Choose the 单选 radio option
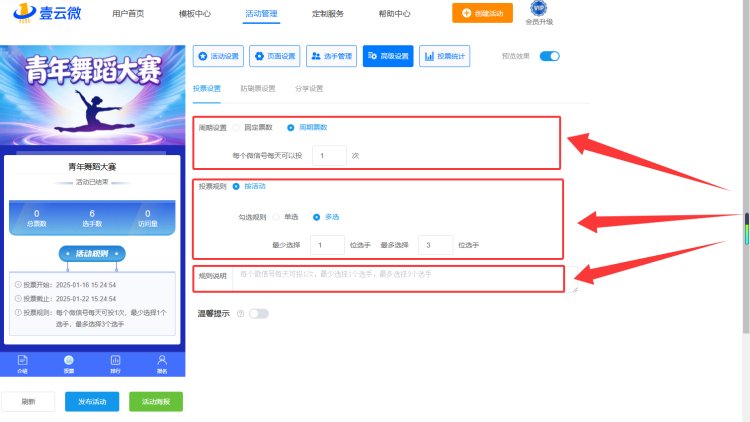Viewport: 750px width, 422px height. tap(276, 217)
